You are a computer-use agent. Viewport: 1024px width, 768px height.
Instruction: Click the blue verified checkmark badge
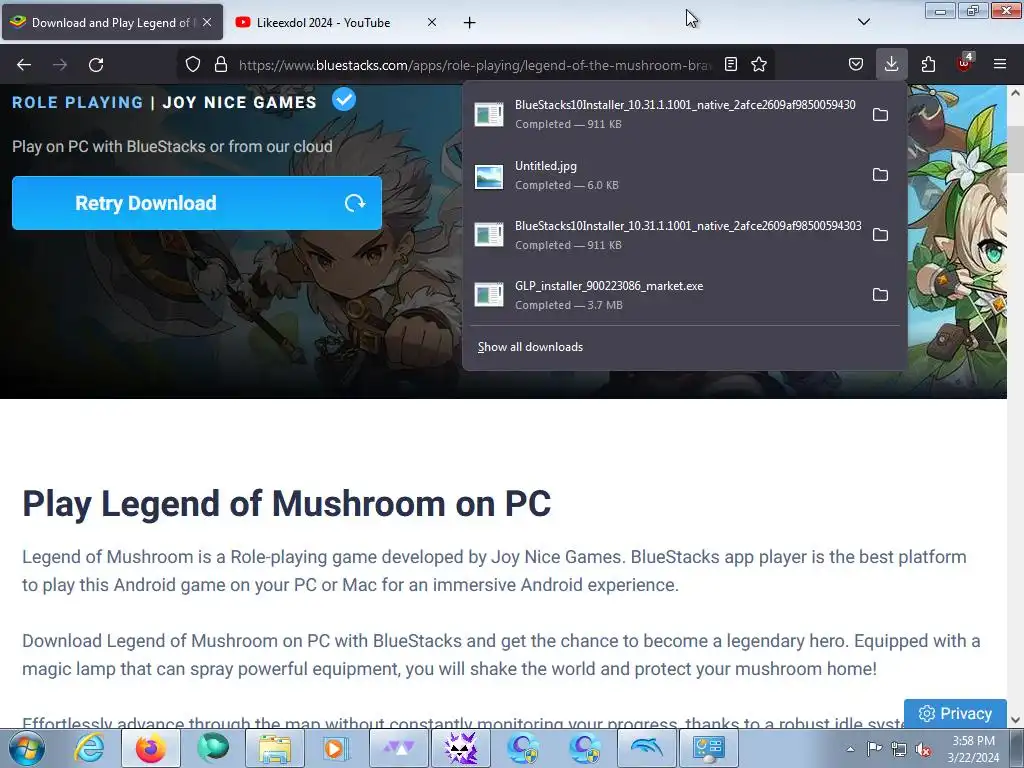click(344, 100)
